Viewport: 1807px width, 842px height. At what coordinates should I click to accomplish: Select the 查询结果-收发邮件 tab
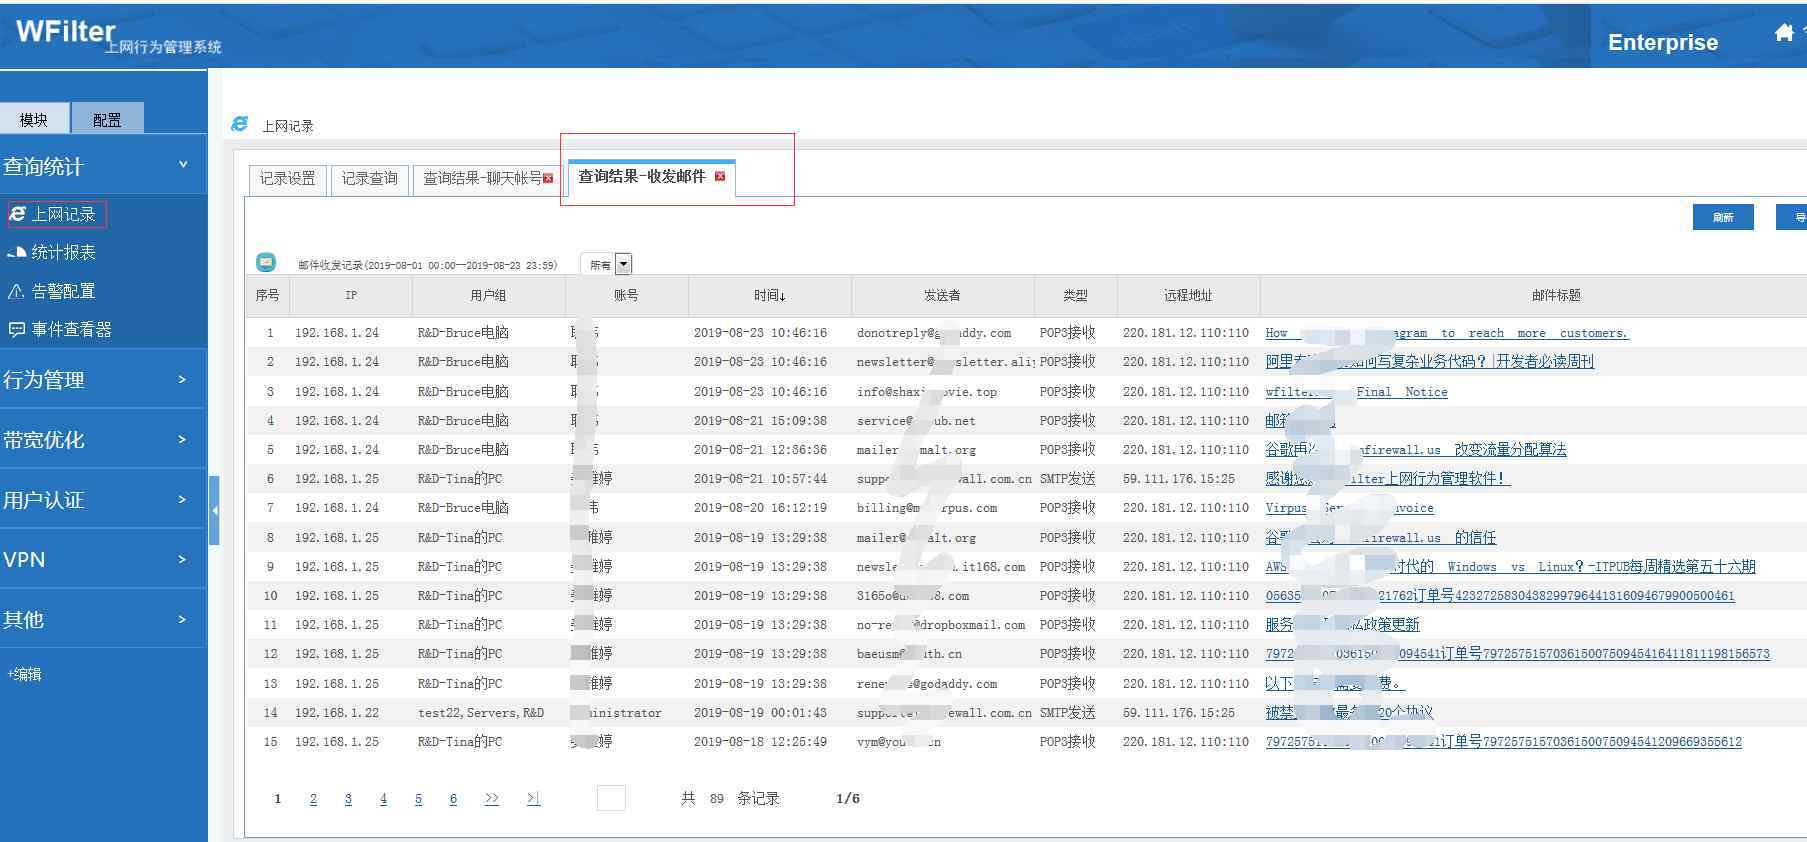tap(642, 176)
